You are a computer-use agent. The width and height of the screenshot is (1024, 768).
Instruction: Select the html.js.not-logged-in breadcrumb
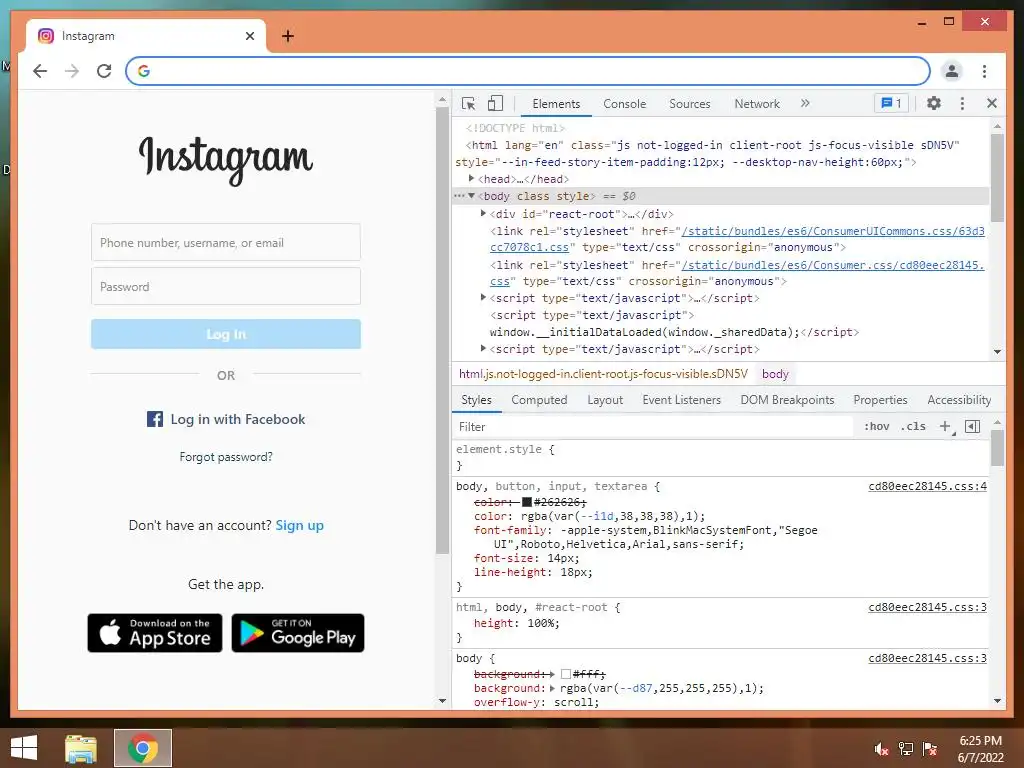click(603, 374)
